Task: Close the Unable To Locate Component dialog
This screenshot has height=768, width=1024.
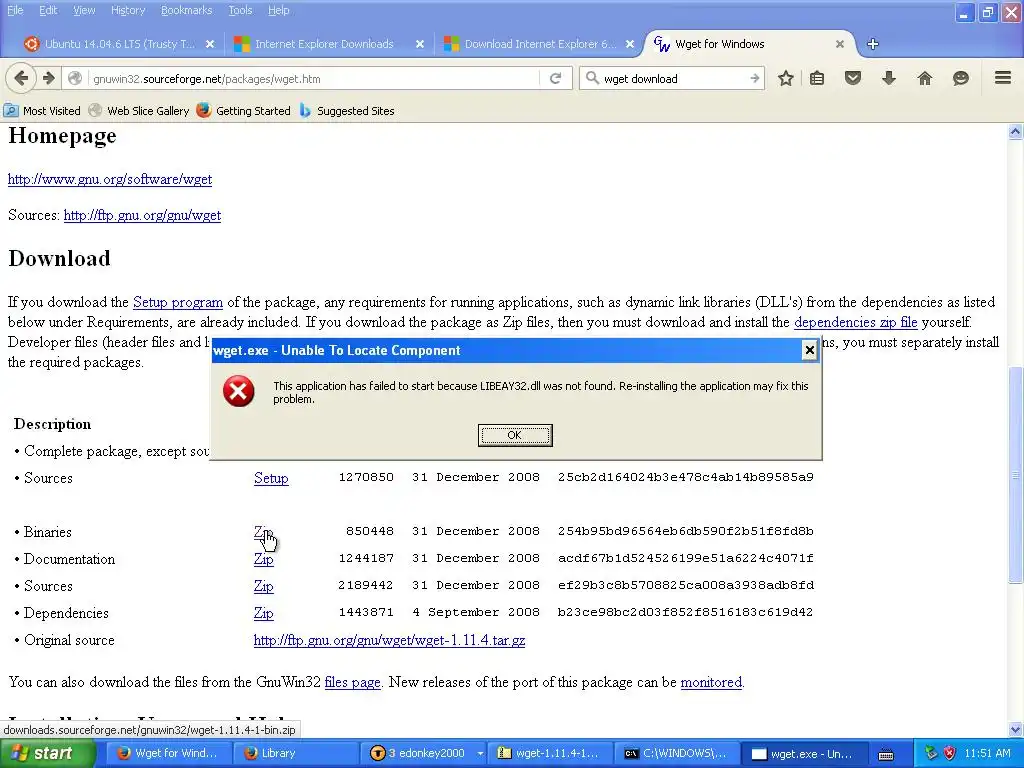Action: pyautogui.click(x=809, y=350)
